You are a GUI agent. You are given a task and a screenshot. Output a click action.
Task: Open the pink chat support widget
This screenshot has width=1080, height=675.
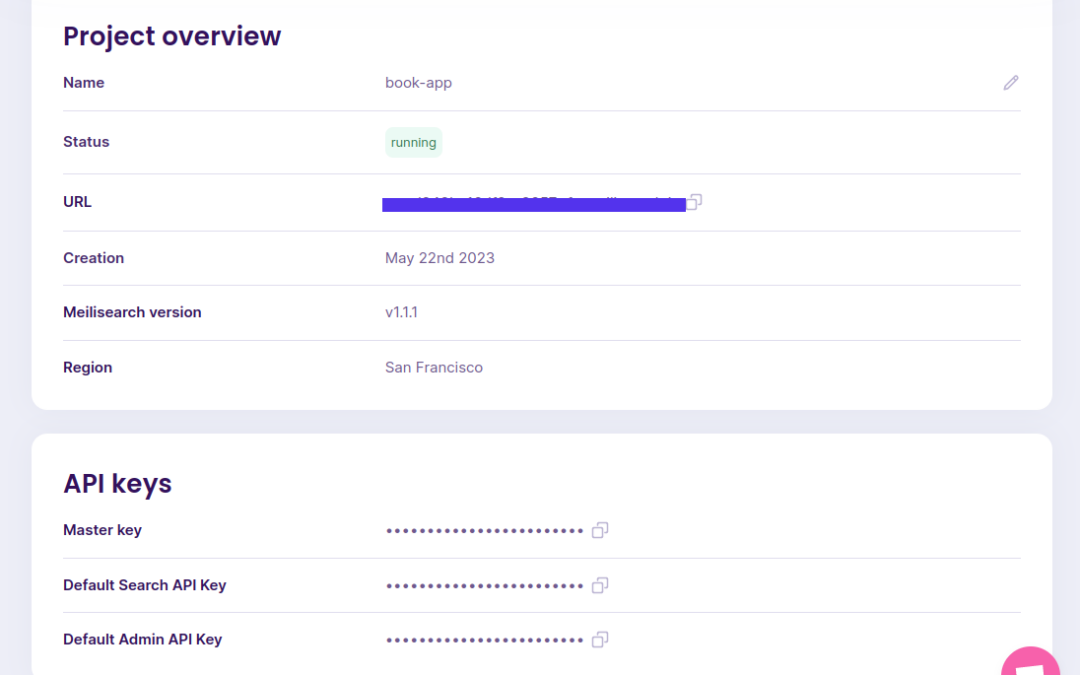(1032, 664)
